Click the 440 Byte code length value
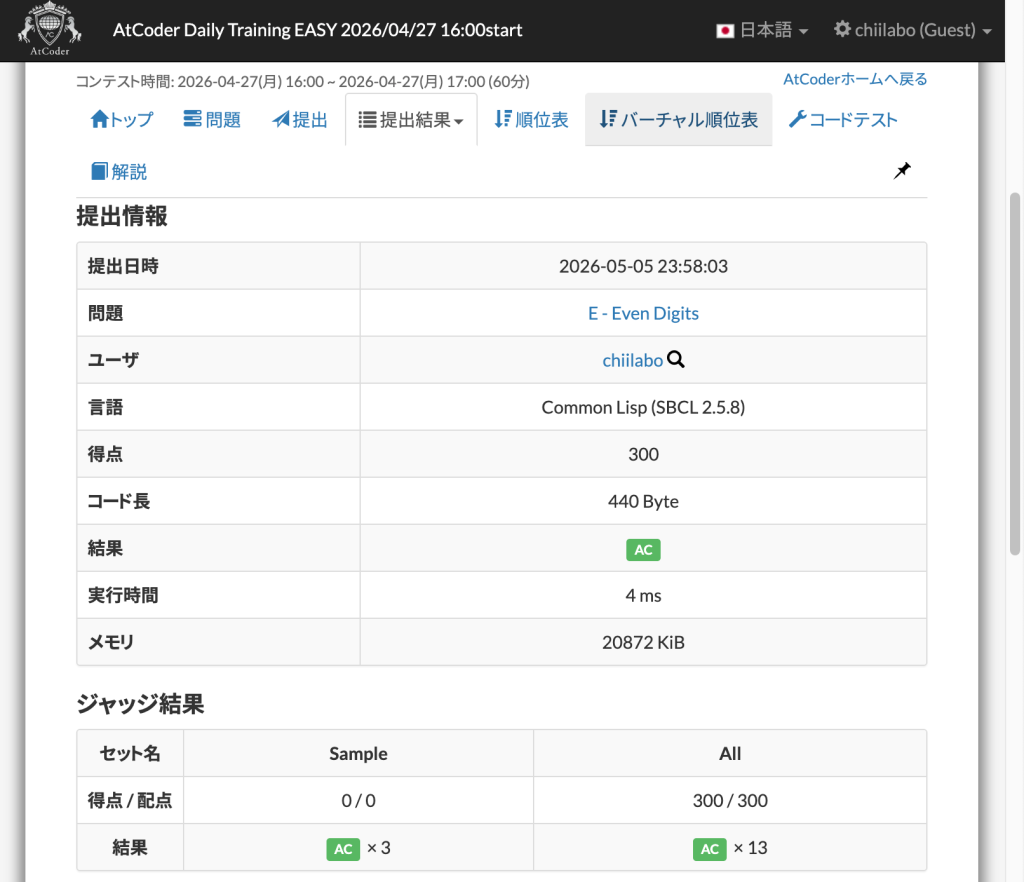This screenshot has width=1024, height=882. pos(643,501)
